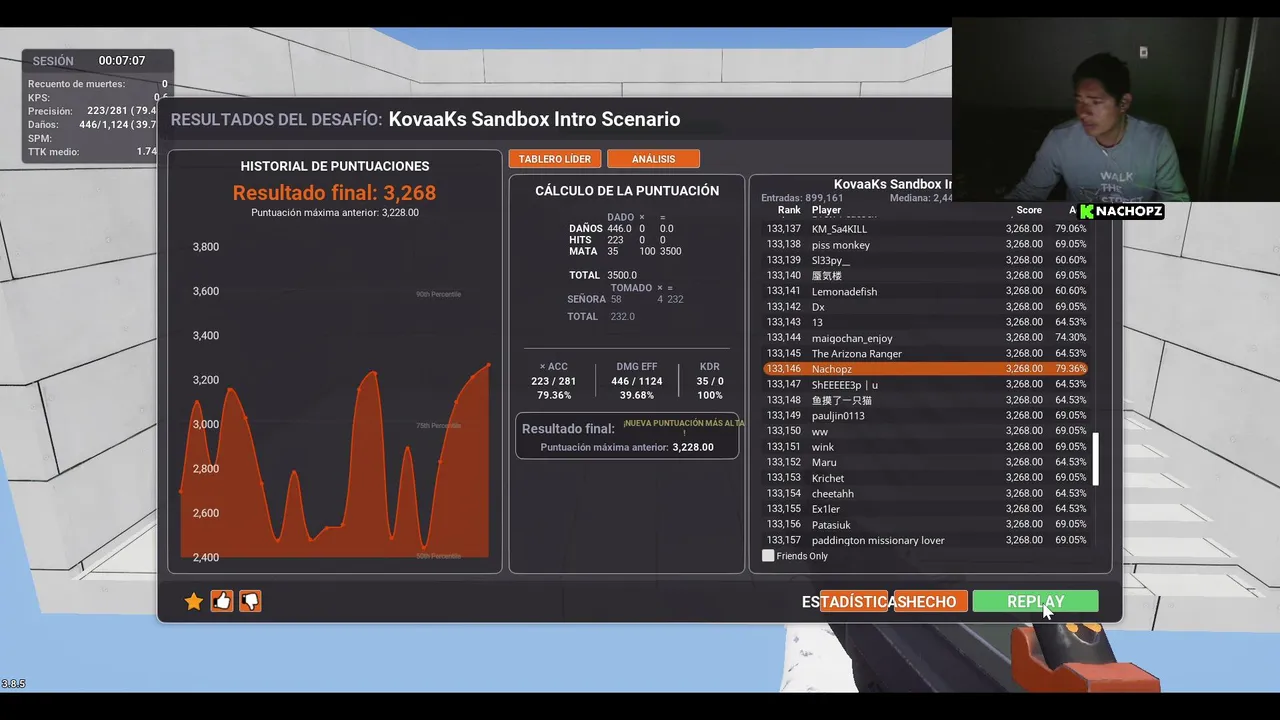1280x720 pixels.
Task: Select player Maru in leaderboard
Action: coord(925,462)
